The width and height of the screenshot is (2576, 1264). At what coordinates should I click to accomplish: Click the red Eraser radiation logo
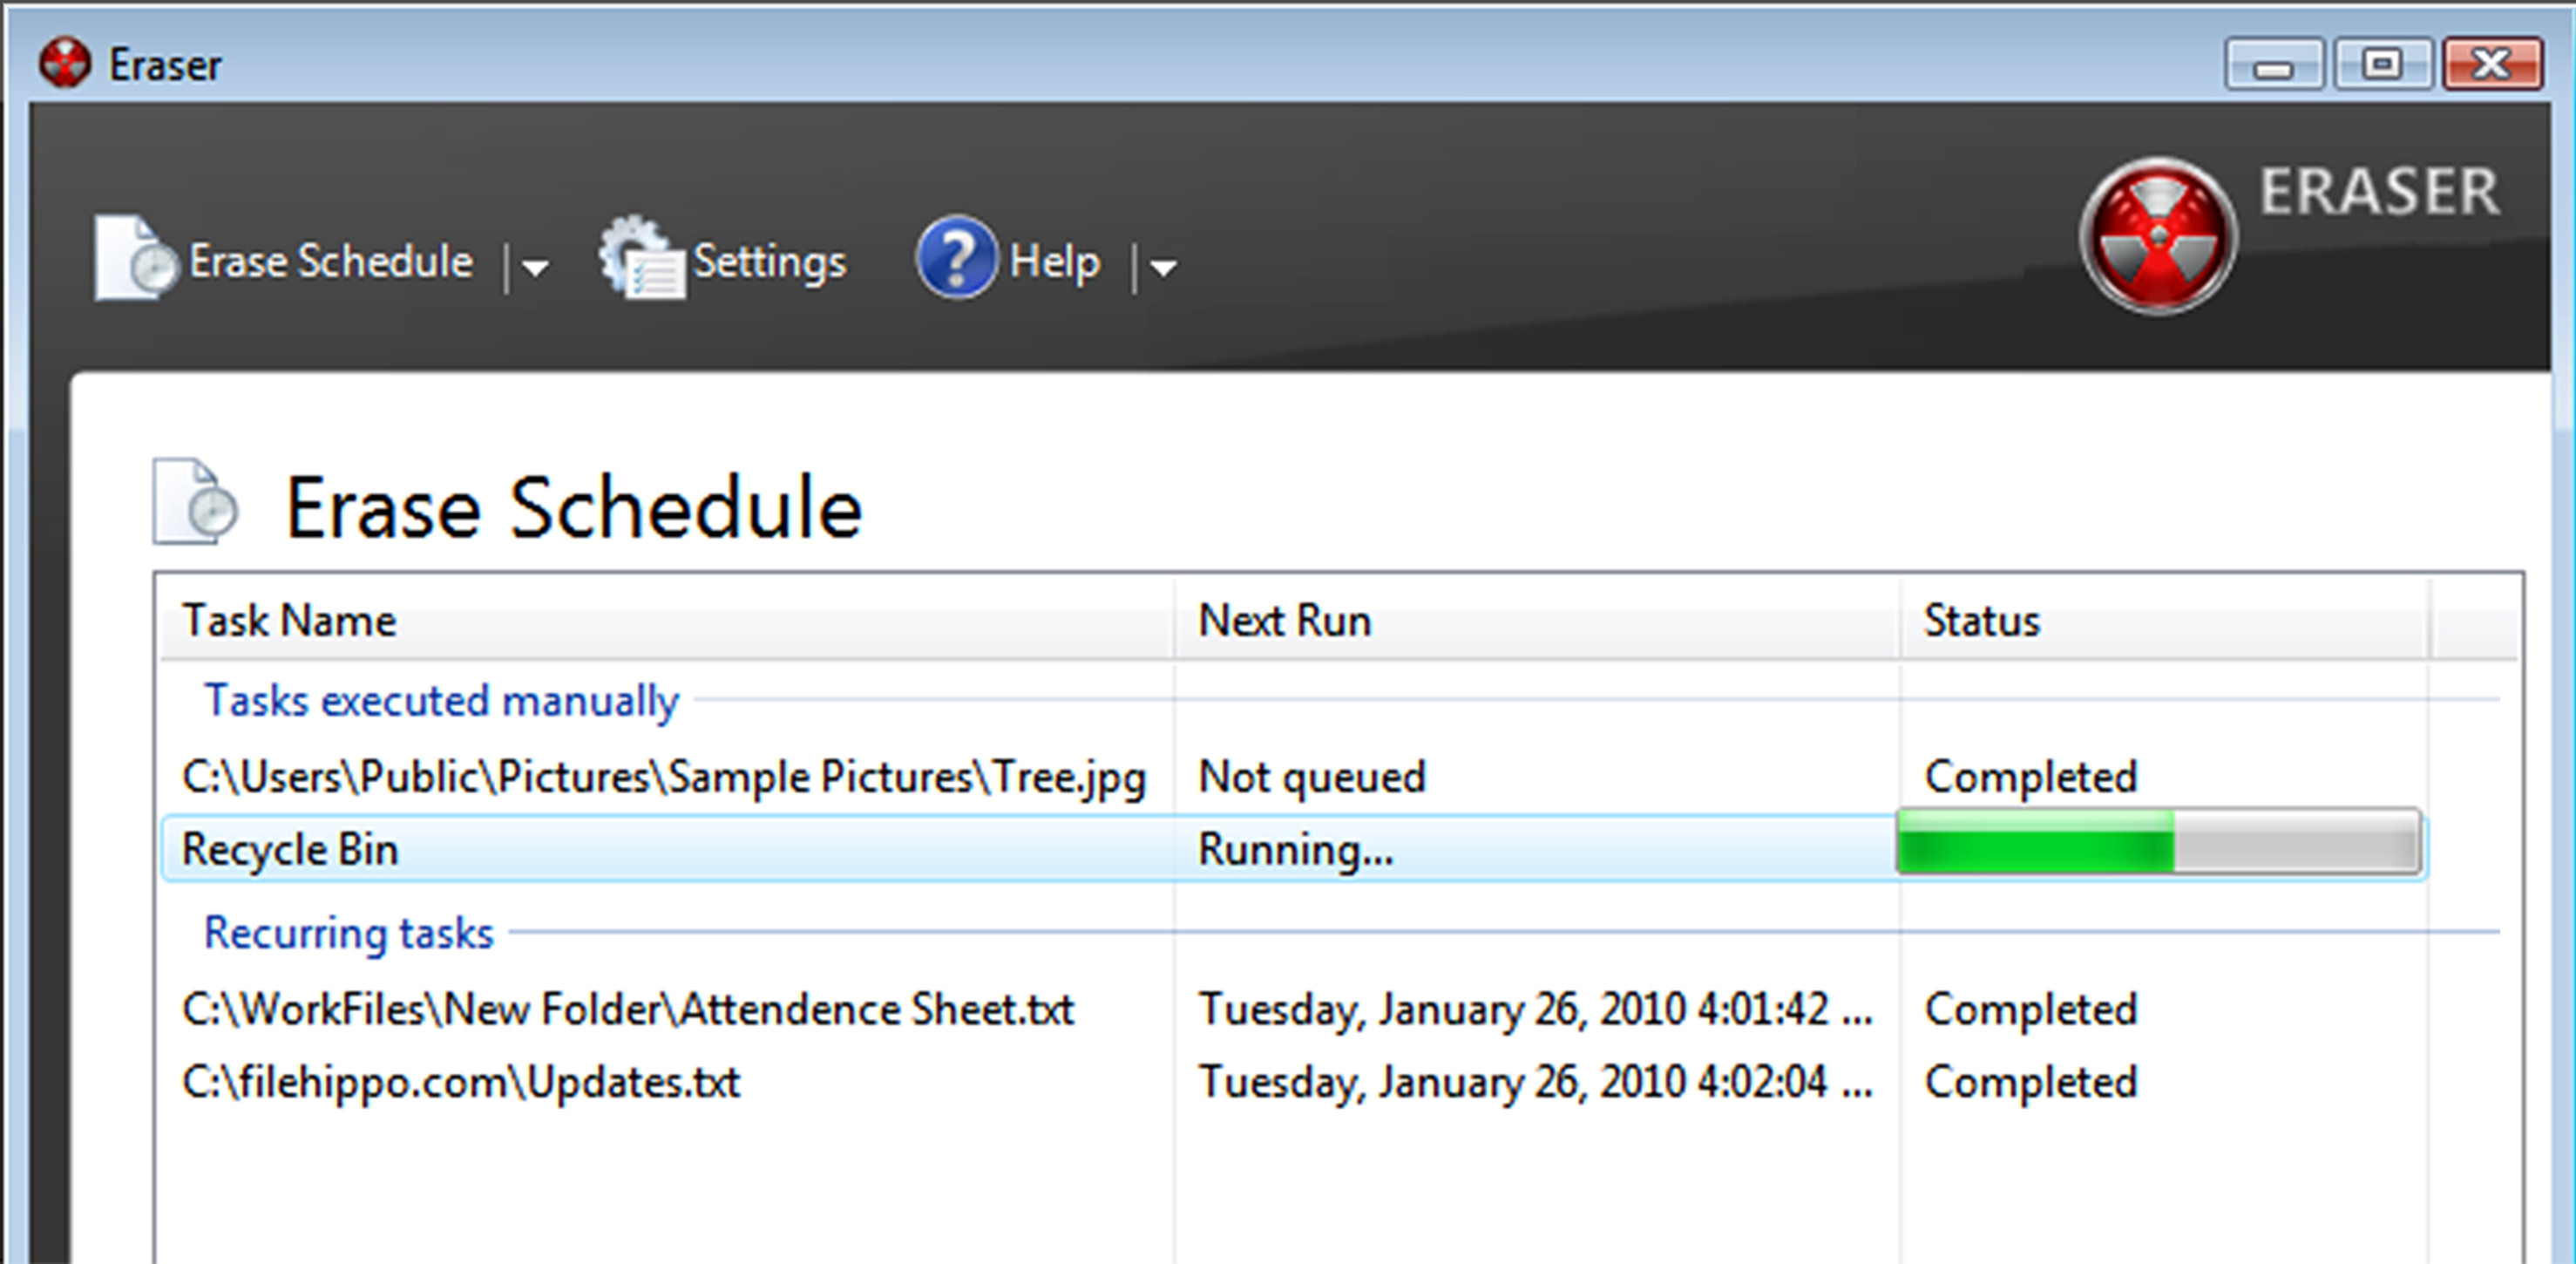pyautogui.click(x=2158, y=237)
